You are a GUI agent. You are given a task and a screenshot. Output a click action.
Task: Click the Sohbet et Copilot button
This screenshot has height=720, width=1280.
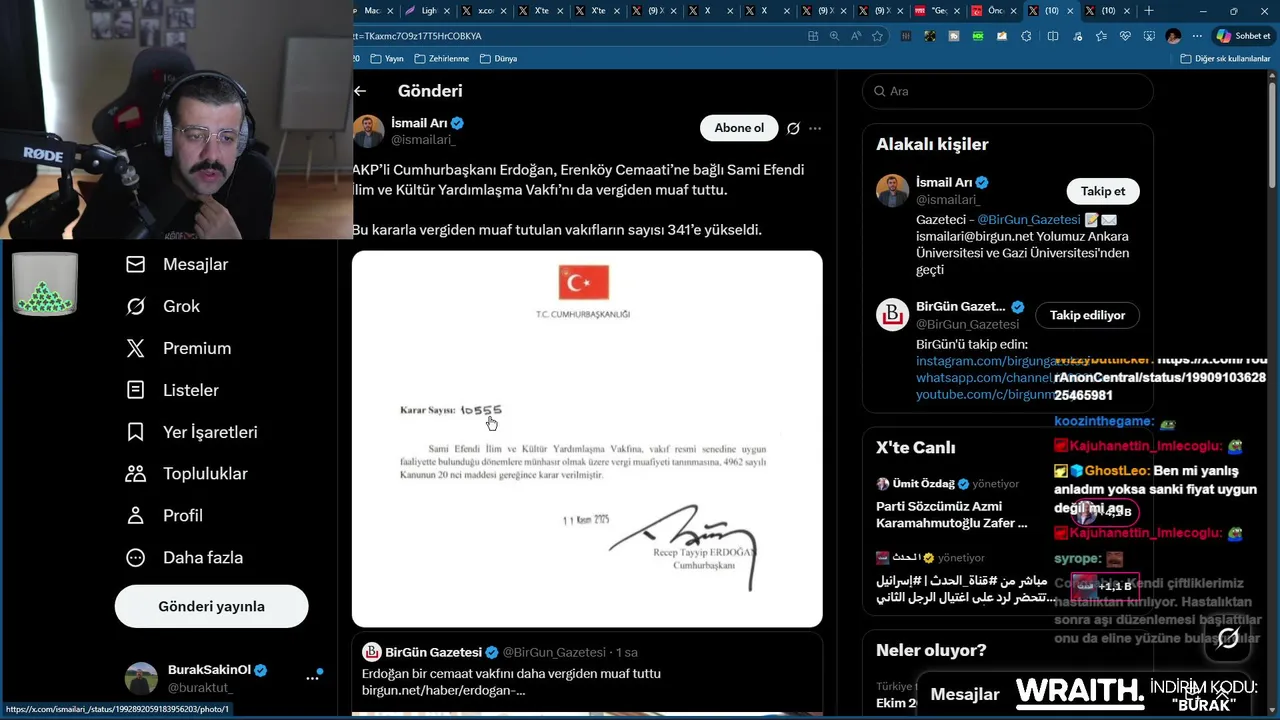(1243, 36)
